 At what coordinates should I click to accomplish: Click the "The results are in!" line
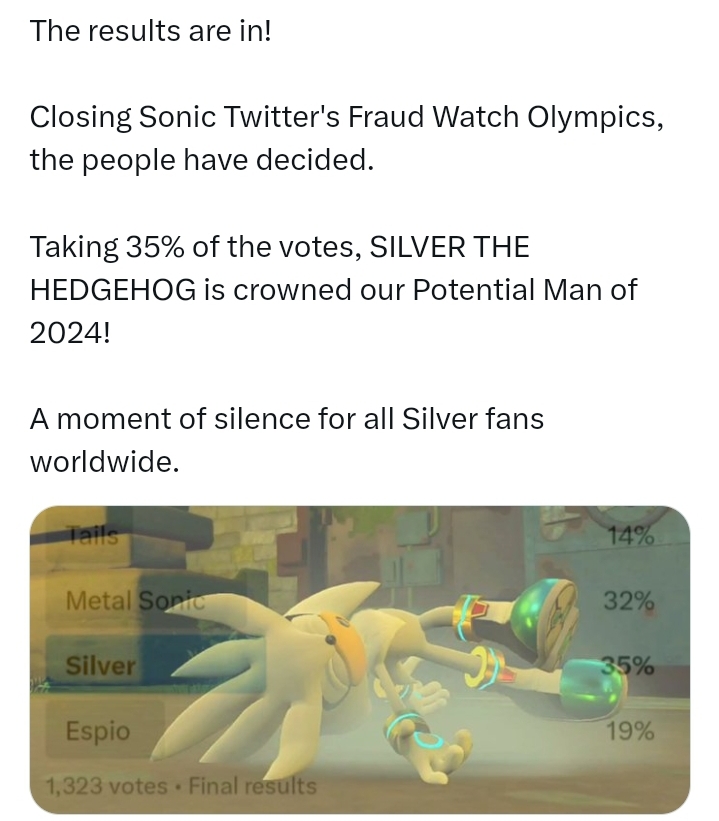(151, 30)
